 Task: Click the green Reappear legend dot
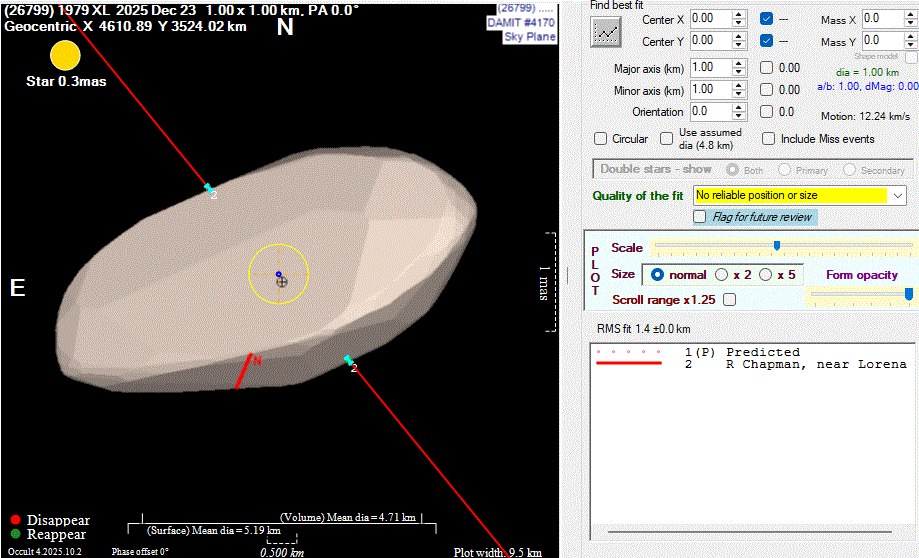point(16,535)
